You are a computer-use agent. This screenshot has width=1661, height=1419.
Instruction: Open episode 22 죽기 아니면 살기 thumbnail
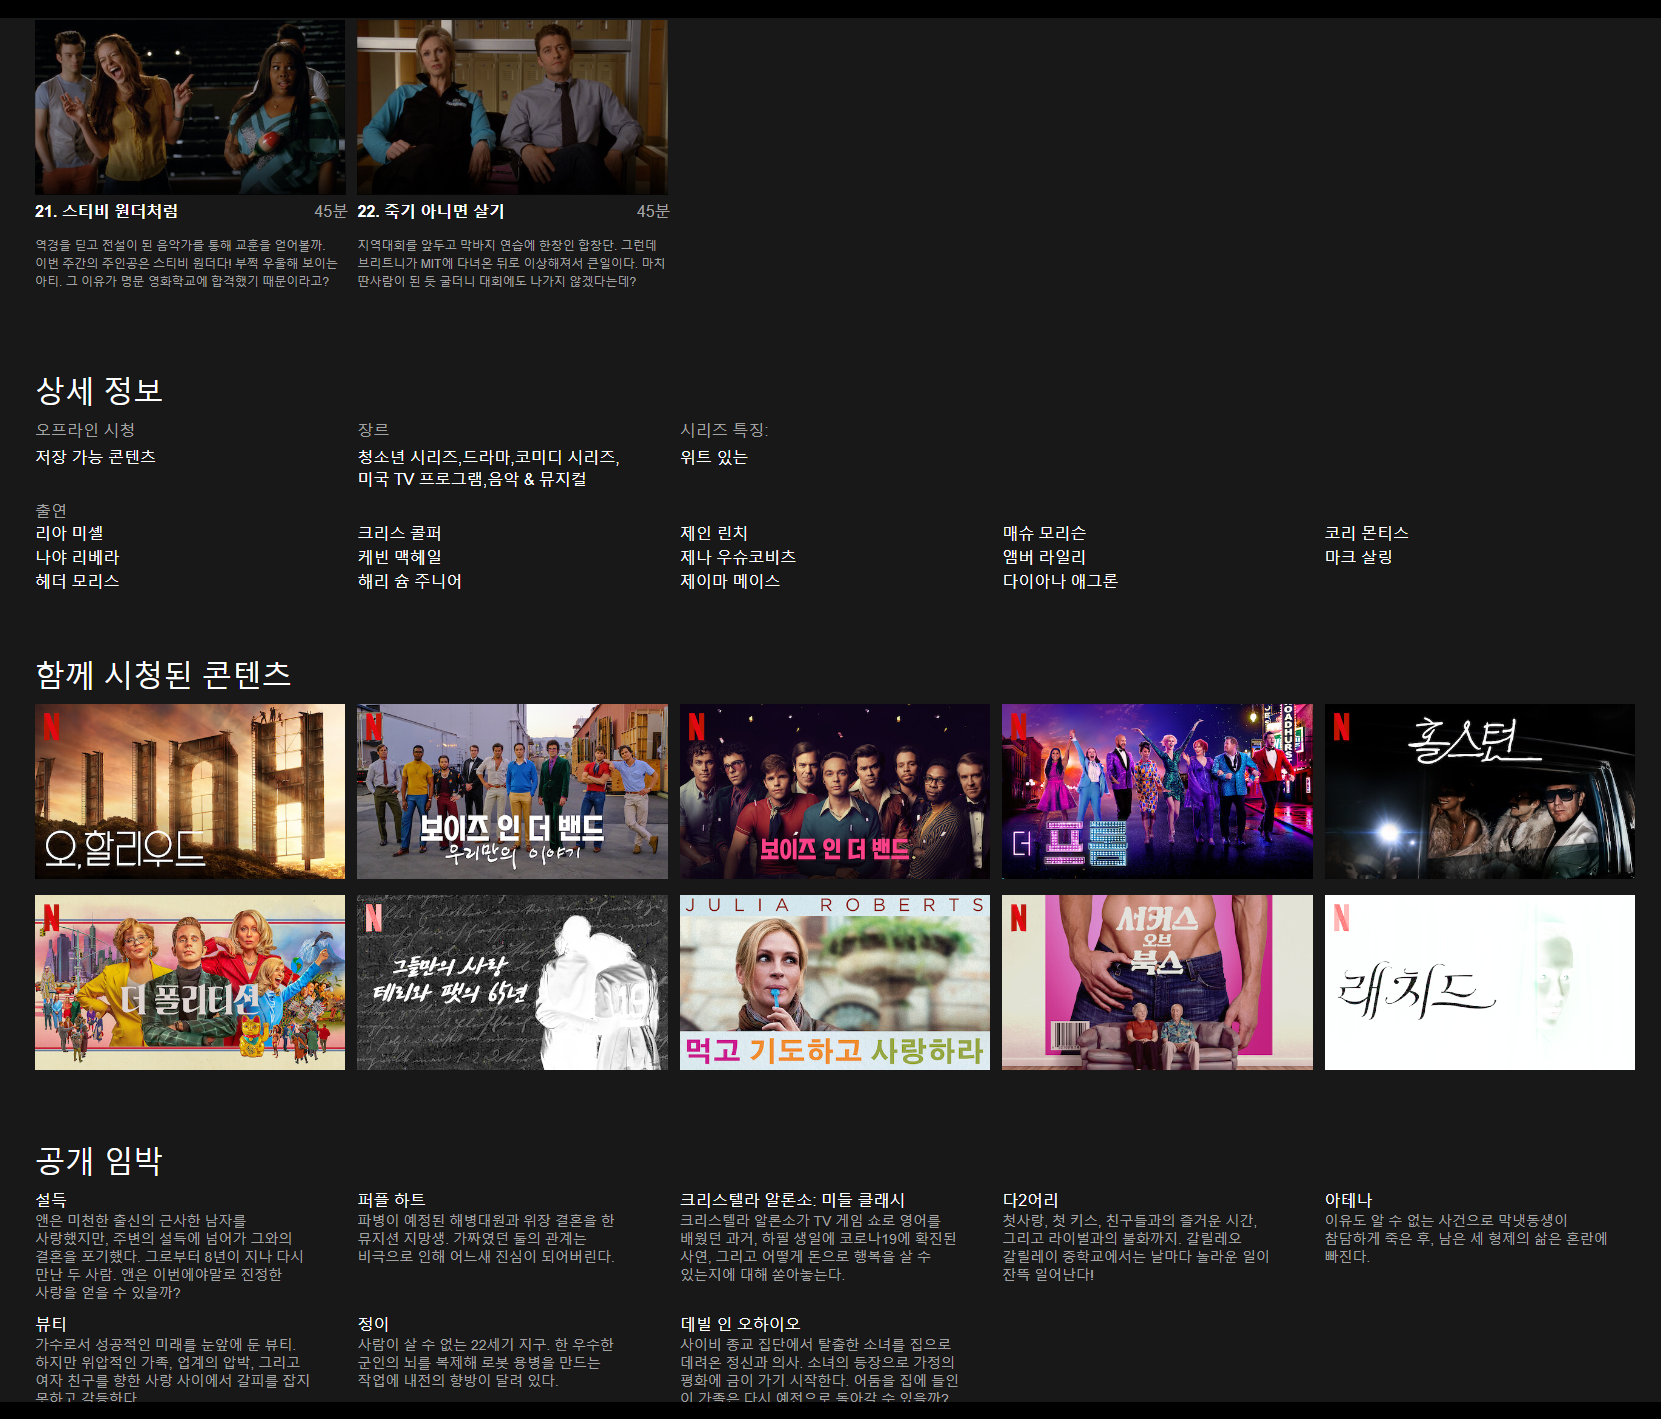[512, 107]
